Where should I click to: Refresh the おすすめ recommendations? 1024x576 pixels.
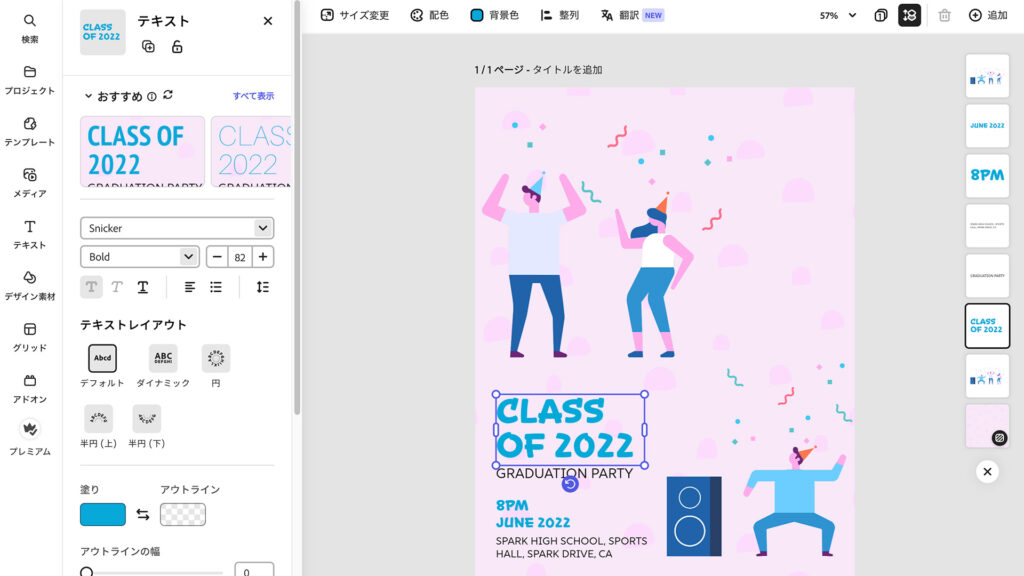[168, 96]
